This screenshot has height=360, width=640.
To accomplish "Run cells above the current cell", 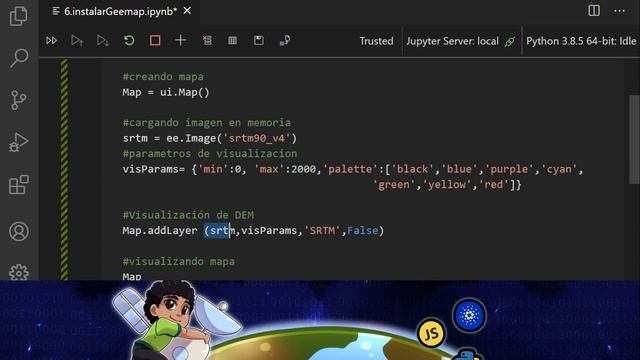I will point(77,40).
